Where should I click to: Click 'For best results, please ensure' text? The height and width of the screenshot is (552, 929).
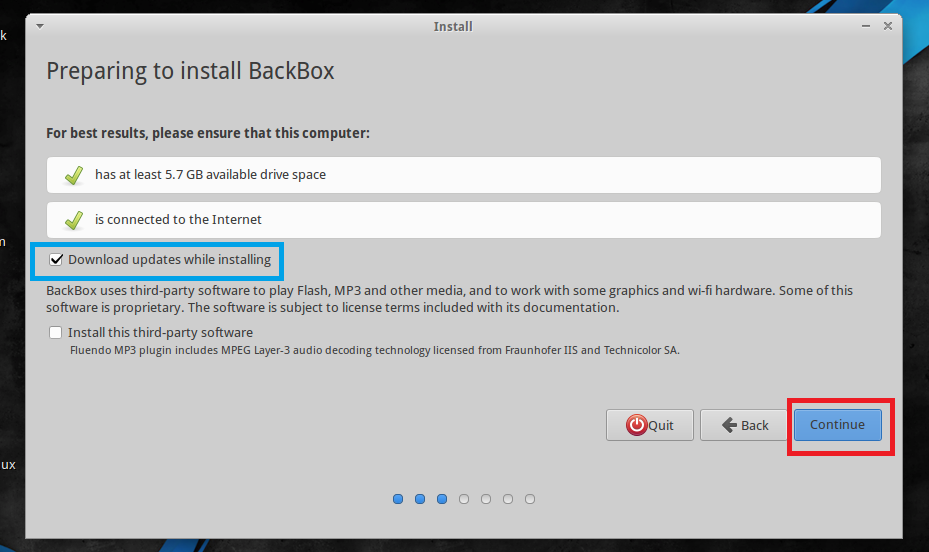[208, 133]
